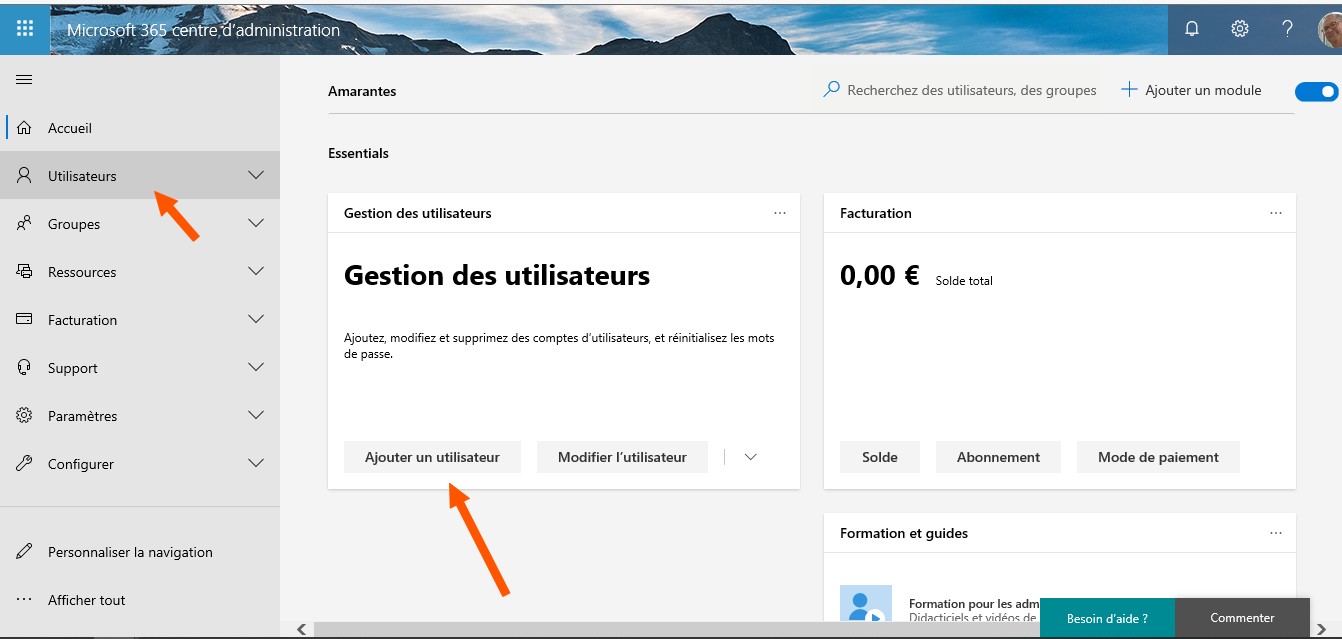Click the pencil icon for Personnaliser la navigation
1342x639 pixels.
pos(25,551)
